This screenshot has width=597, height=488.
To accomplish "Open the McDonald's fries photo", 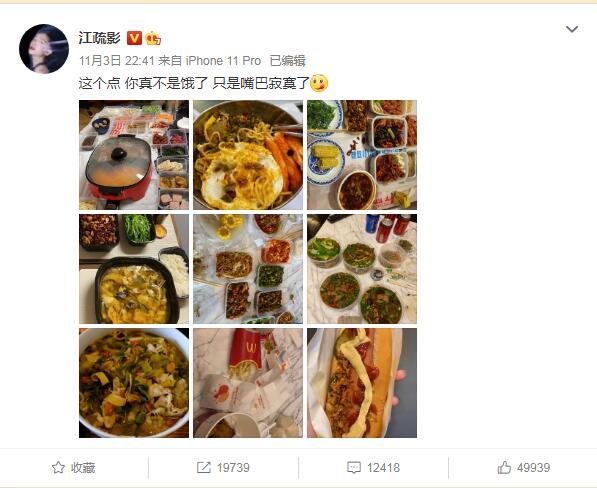I will coord(248,383).
